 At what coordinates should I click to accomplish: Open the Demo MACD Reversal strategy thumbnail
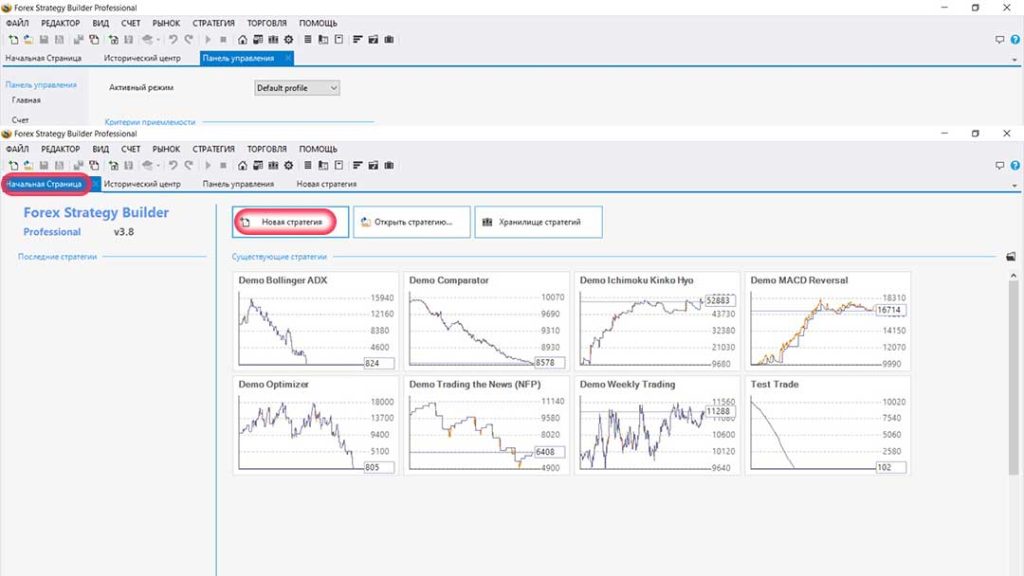(x=827, y=320)
